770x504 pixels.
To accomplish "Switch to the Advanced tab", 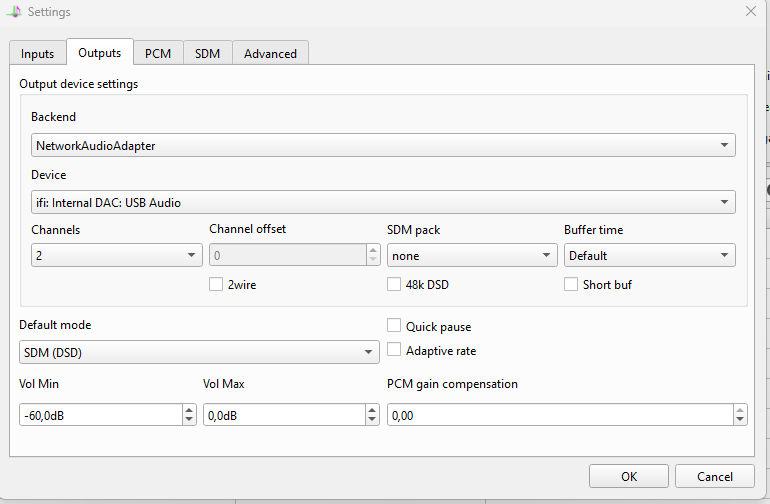I will (270, 53).
